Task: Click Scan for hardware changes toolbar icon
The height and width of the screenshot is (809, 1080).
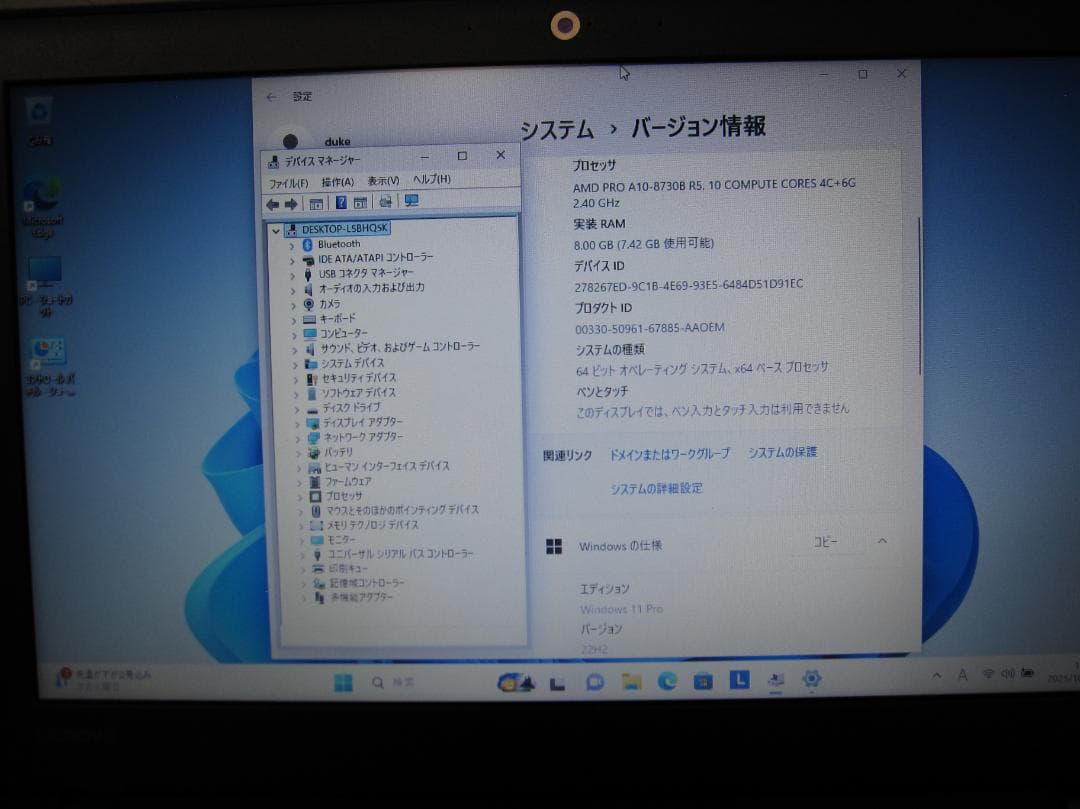Action: pos(388,201)
